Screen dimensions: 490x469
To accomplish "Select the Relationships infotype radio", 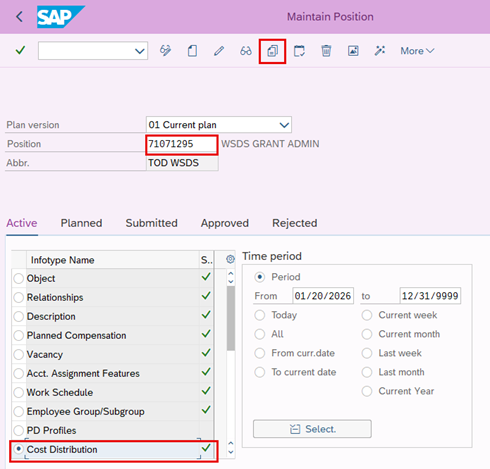I will click(19, 297).
